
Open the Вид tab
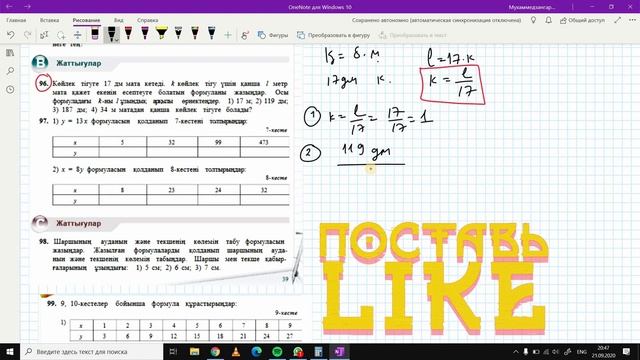coord(118,20)
